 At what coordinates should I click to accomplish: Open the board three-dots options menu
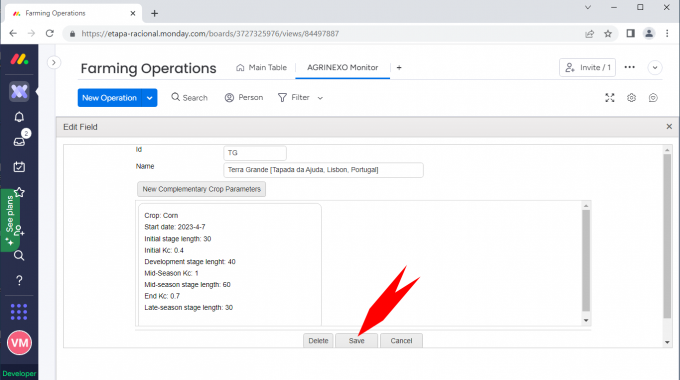(x=630, y=67)
